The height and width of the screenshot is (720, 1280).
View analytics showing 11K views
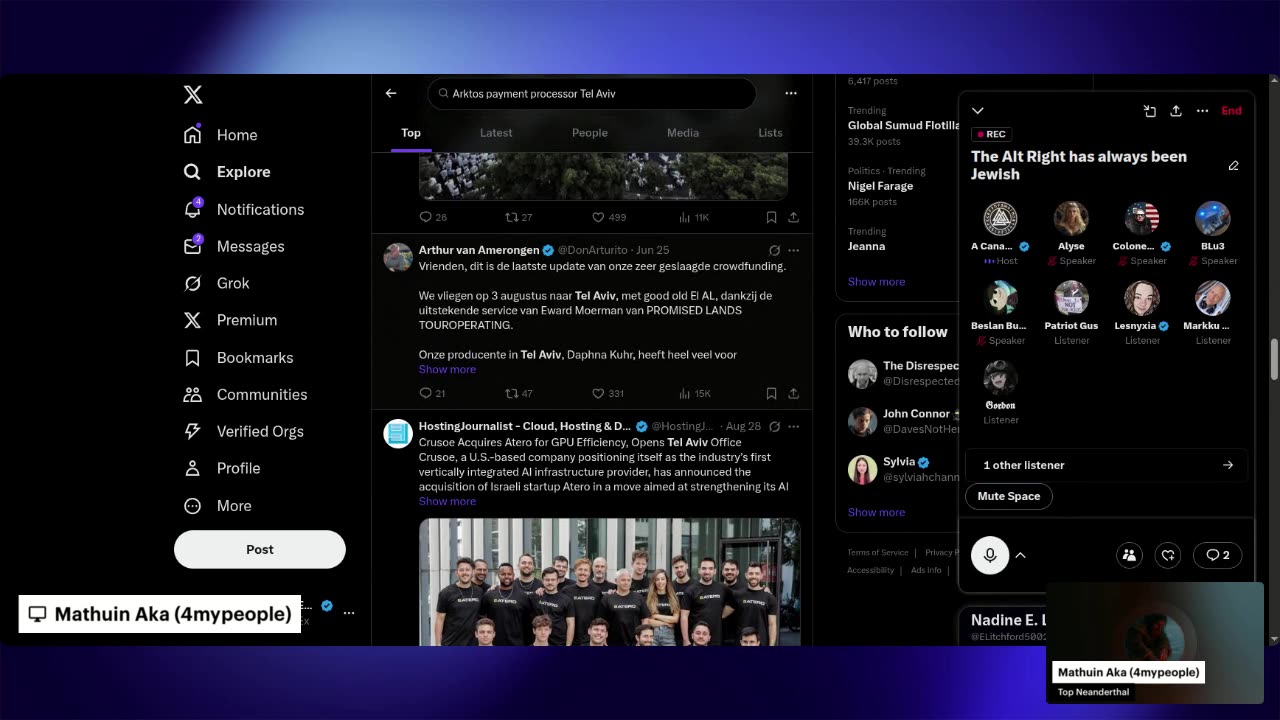(694, 217)
